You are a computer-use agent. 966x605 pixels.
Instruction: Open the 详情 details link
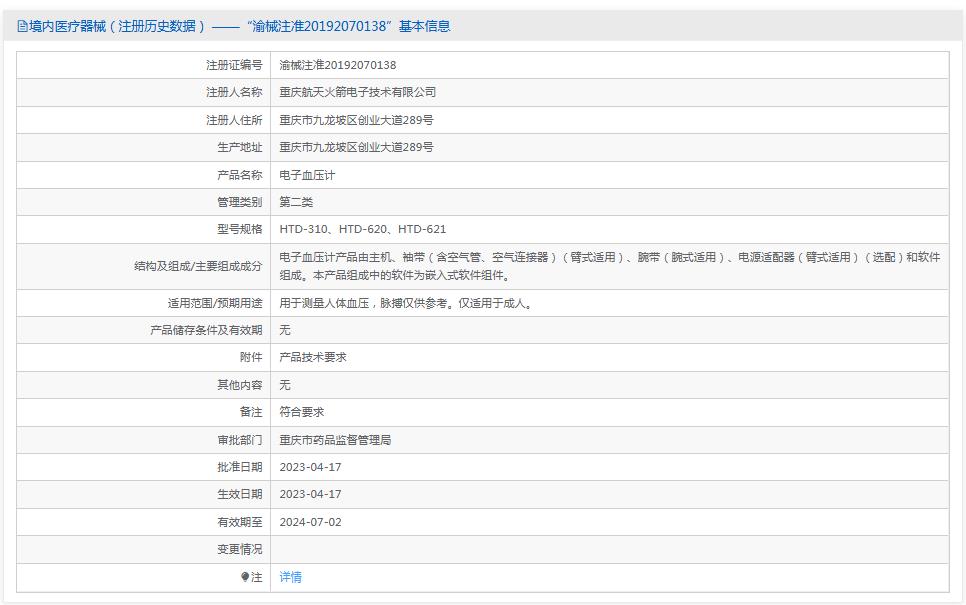click(289, 577)
